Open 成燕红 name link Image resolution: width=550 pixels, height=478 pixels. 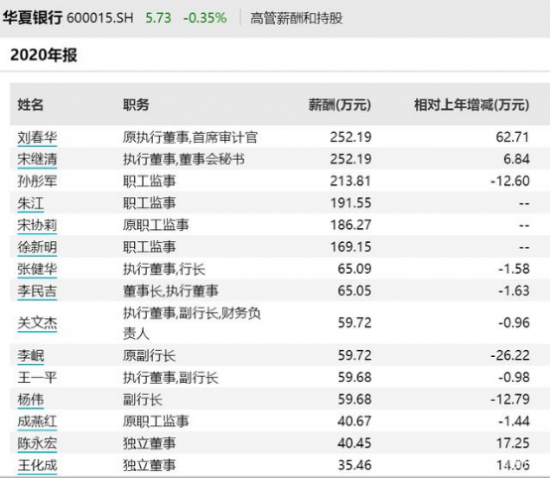[37, 421]
